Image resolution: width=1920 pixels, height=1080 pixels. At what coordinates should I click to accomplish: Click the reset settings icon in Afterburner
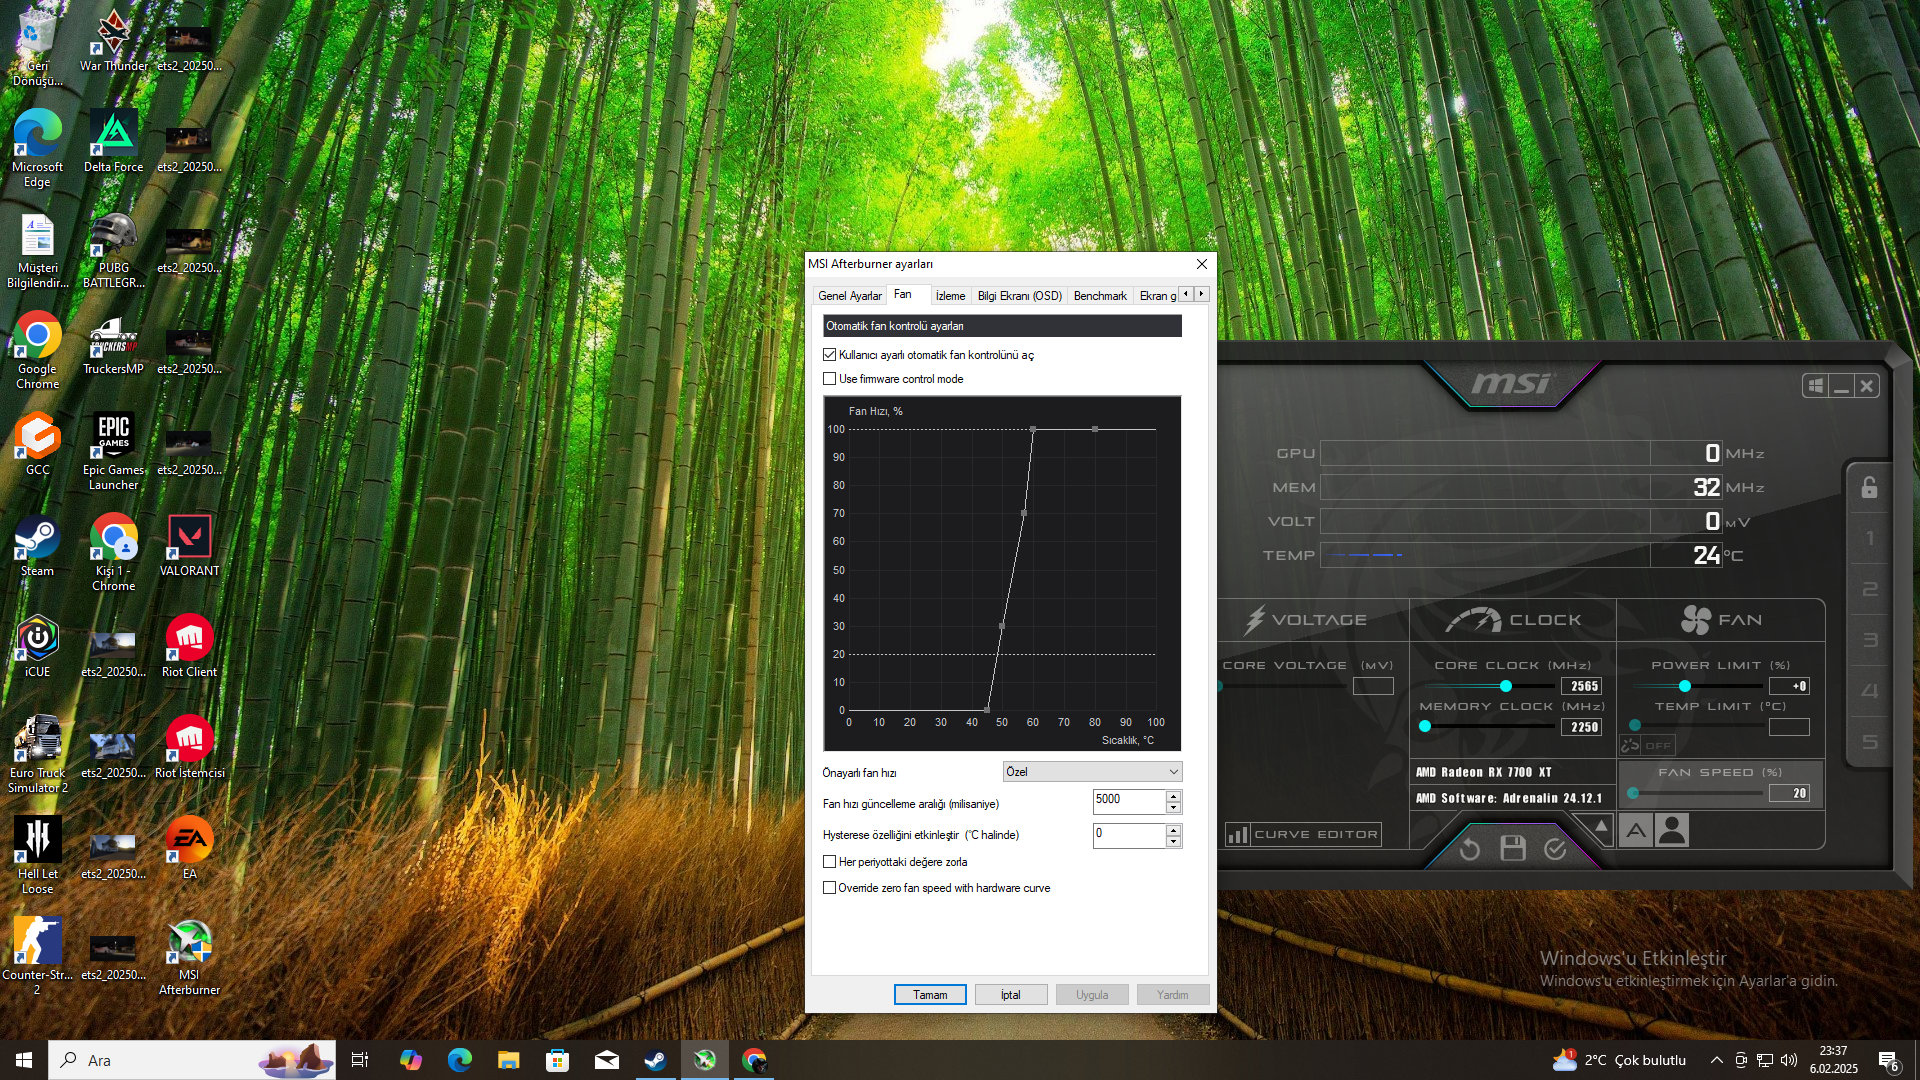pyautogui.click(x=1469, y=849)
